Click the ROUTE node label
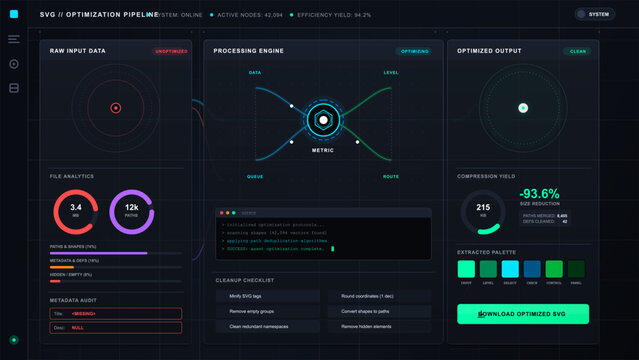The image size is (639, 360). tap(391, 177)
